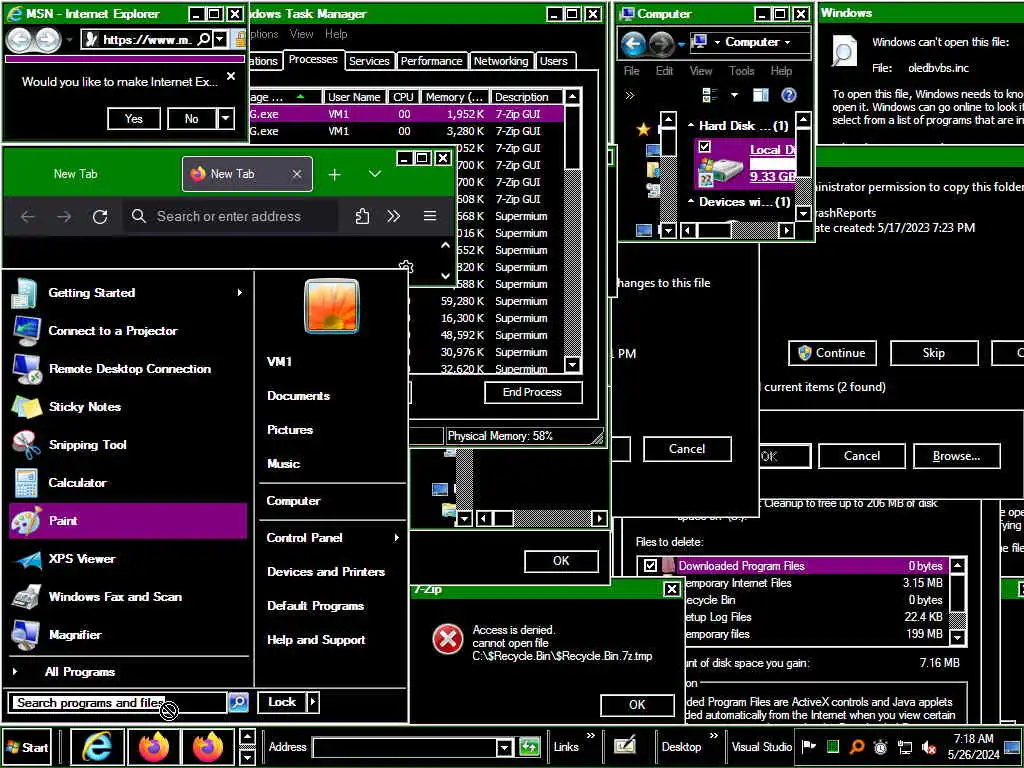Open dropdown arrow beside IE No button
The height and width of the screenshot is (768, 1024).
(x=225, y=118)
